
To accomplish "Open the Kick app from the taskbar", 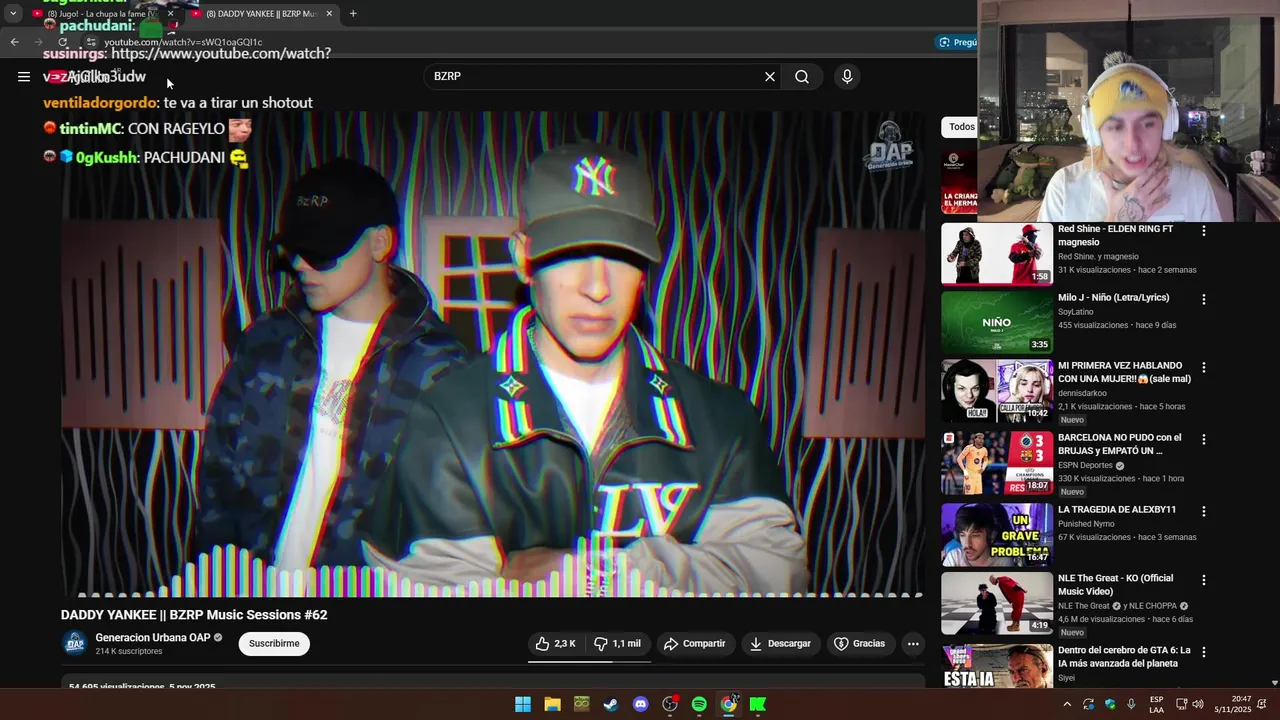I will pyautogui.click(x=758, y=704).
